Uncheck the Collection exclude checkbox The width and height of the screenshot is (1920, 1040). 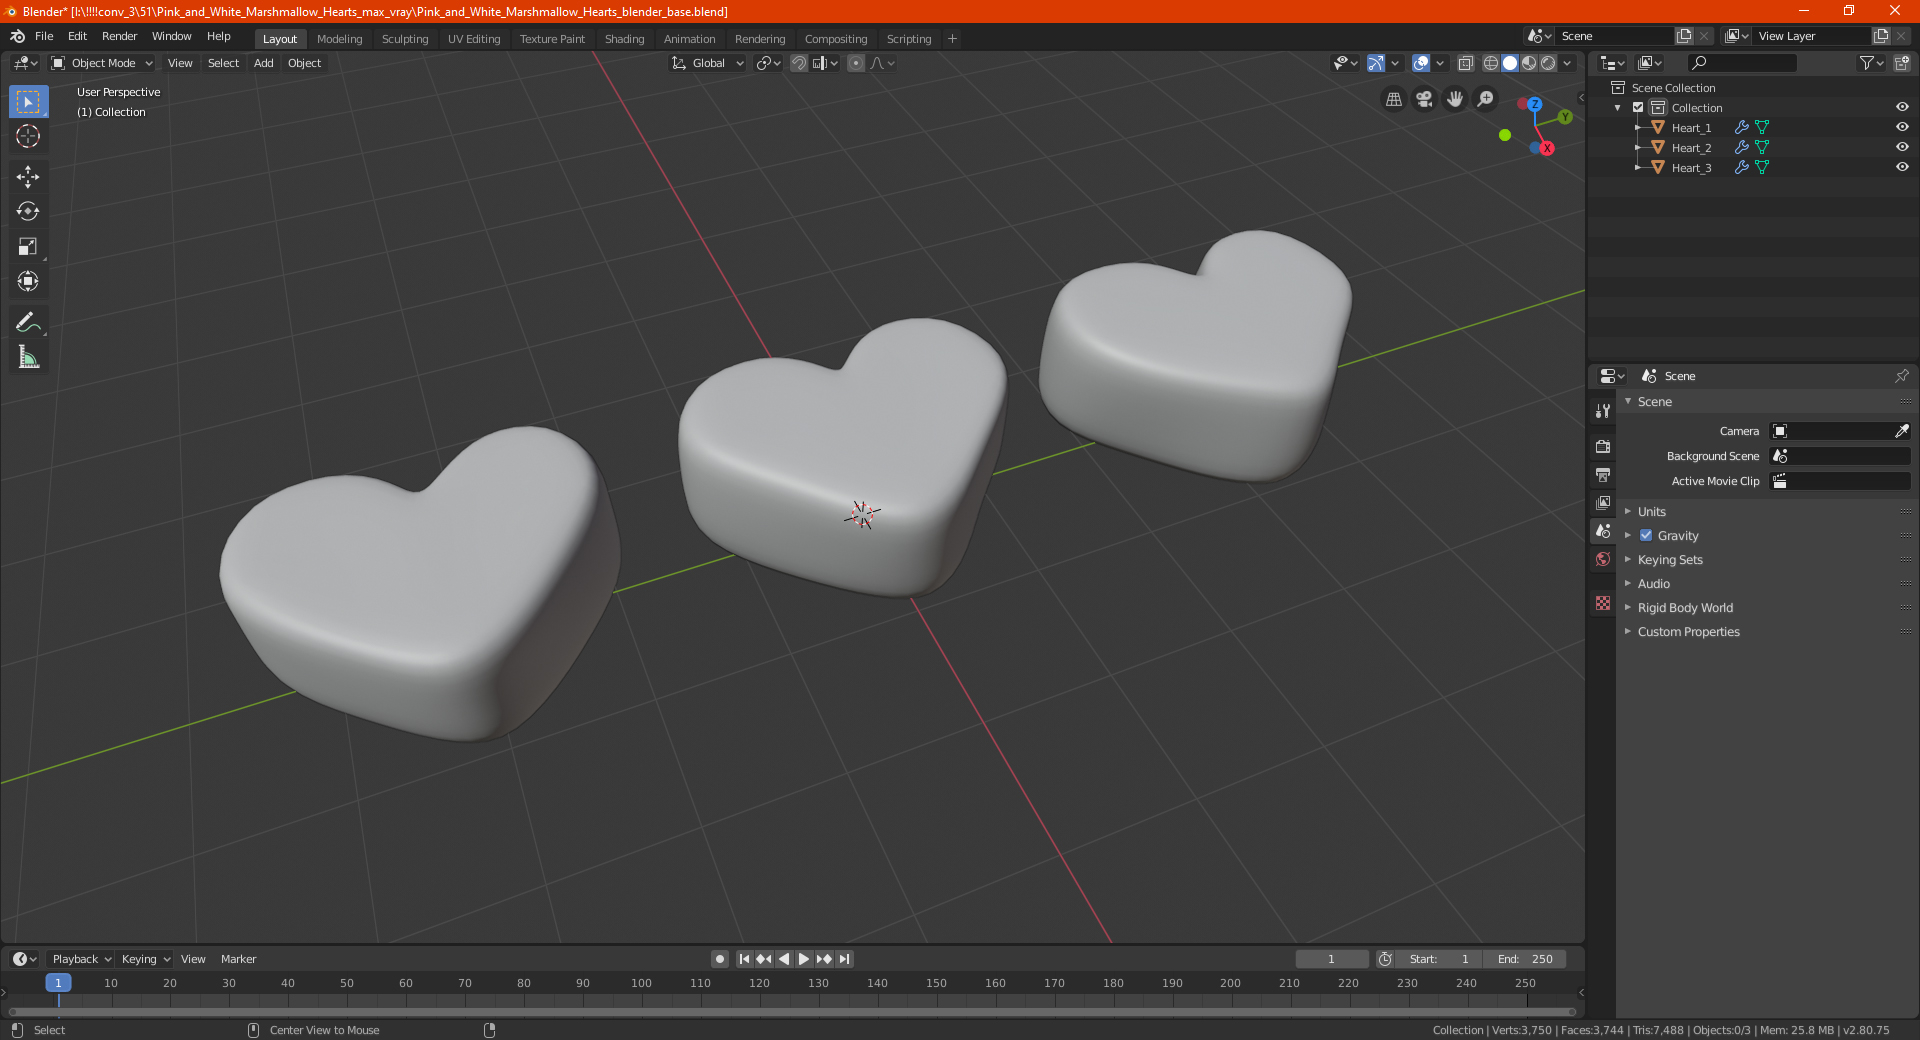[1638, 108]
